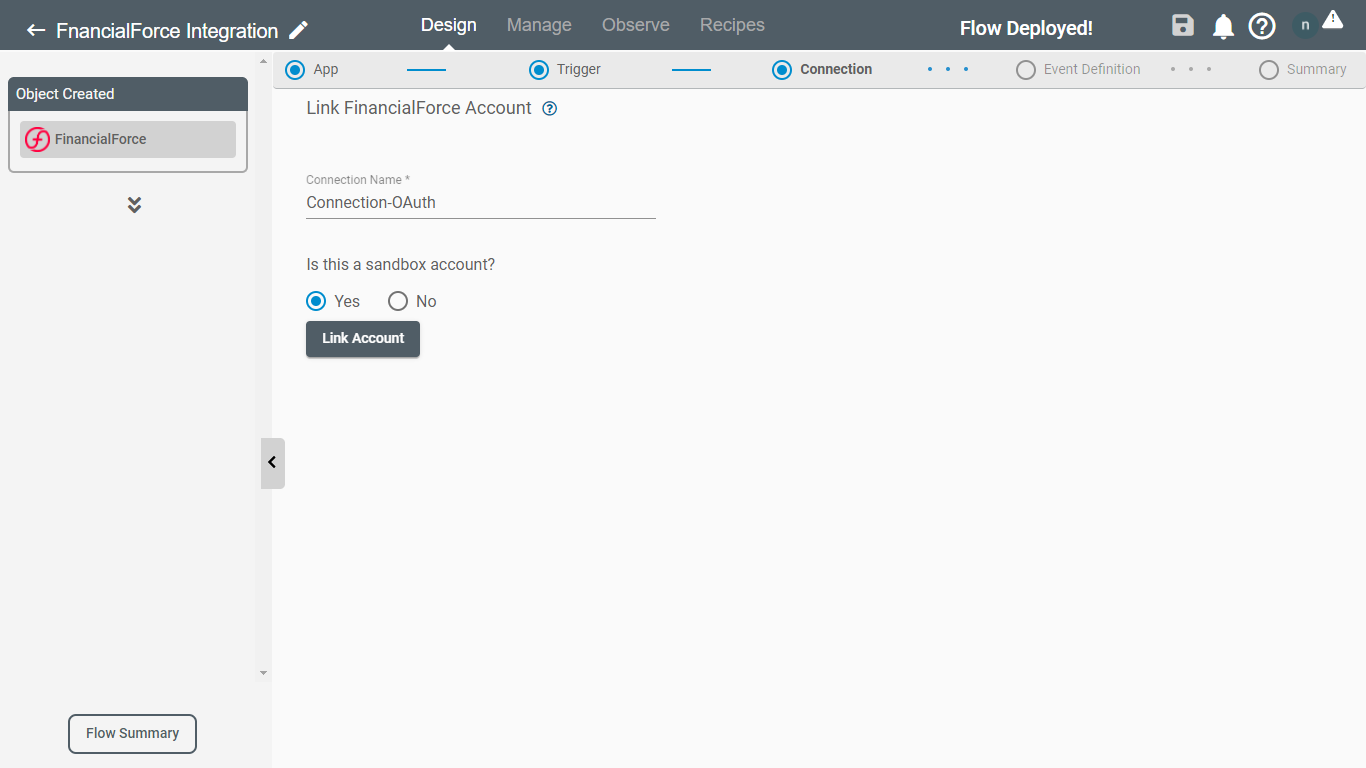
Task: Switch to the Manage tab
Action: [x=539, y=25]
